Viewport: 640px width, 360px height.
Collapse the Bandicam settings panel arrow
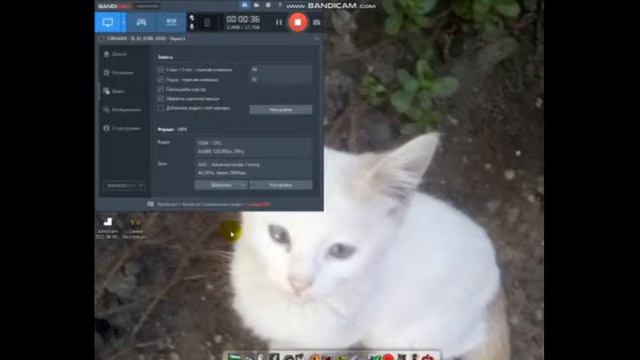(317, 38)
